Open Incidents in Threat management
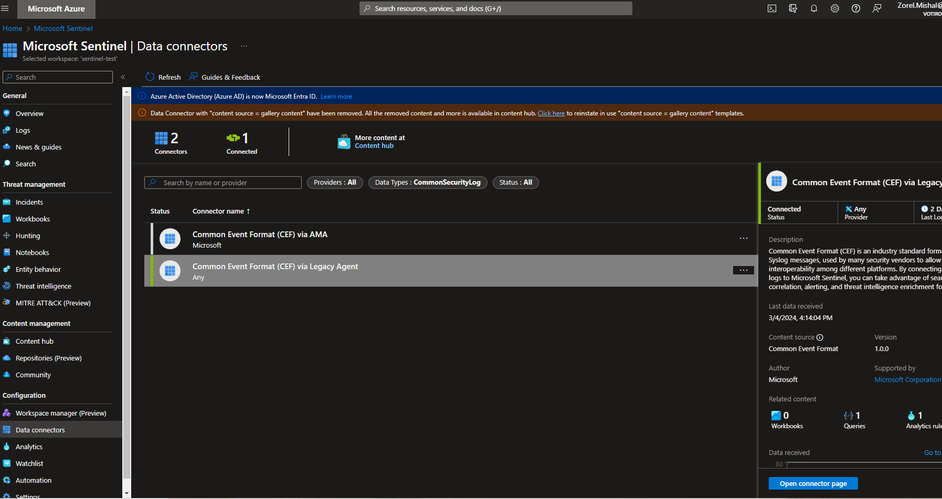This screenshot has width=942, height=499. [29, 202]
